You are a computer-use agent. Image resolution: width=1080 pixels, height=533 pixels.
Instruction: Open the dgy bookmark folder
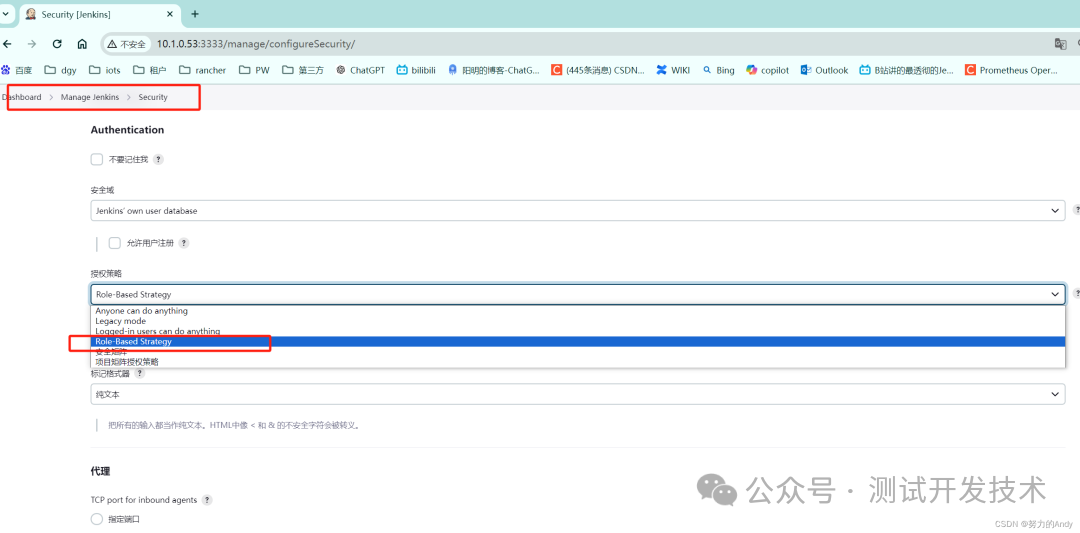click(x=61, y=70)
